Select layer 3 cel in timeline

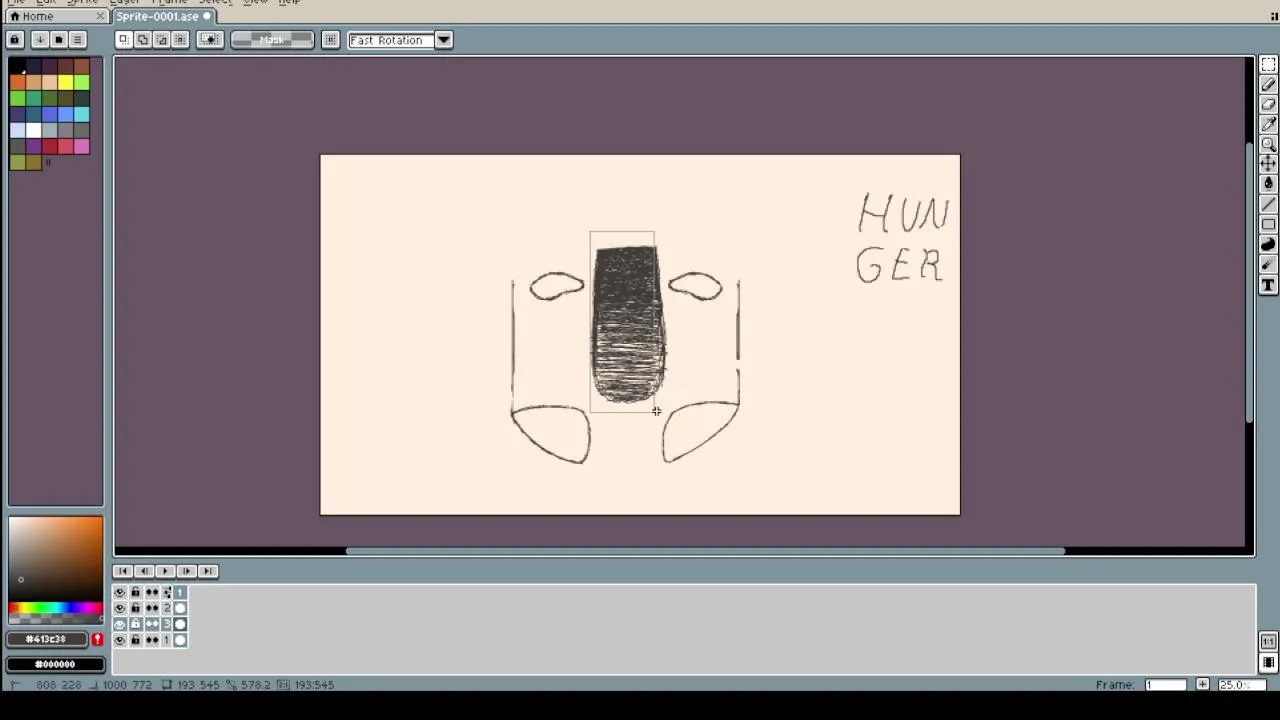tap(180, 624)
